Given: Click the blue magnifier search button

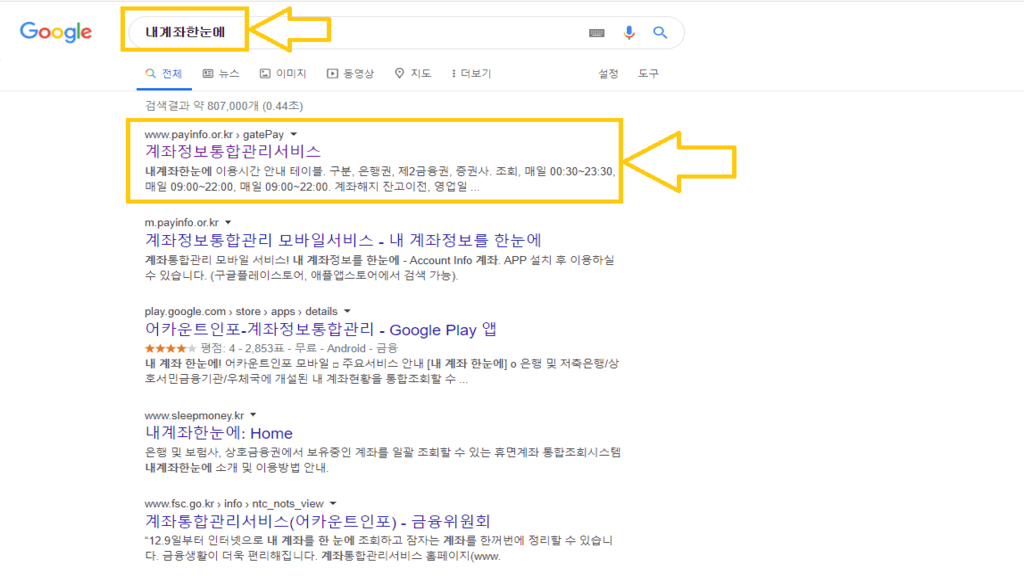Looking at the screenshot, I should tap(660, 33).
